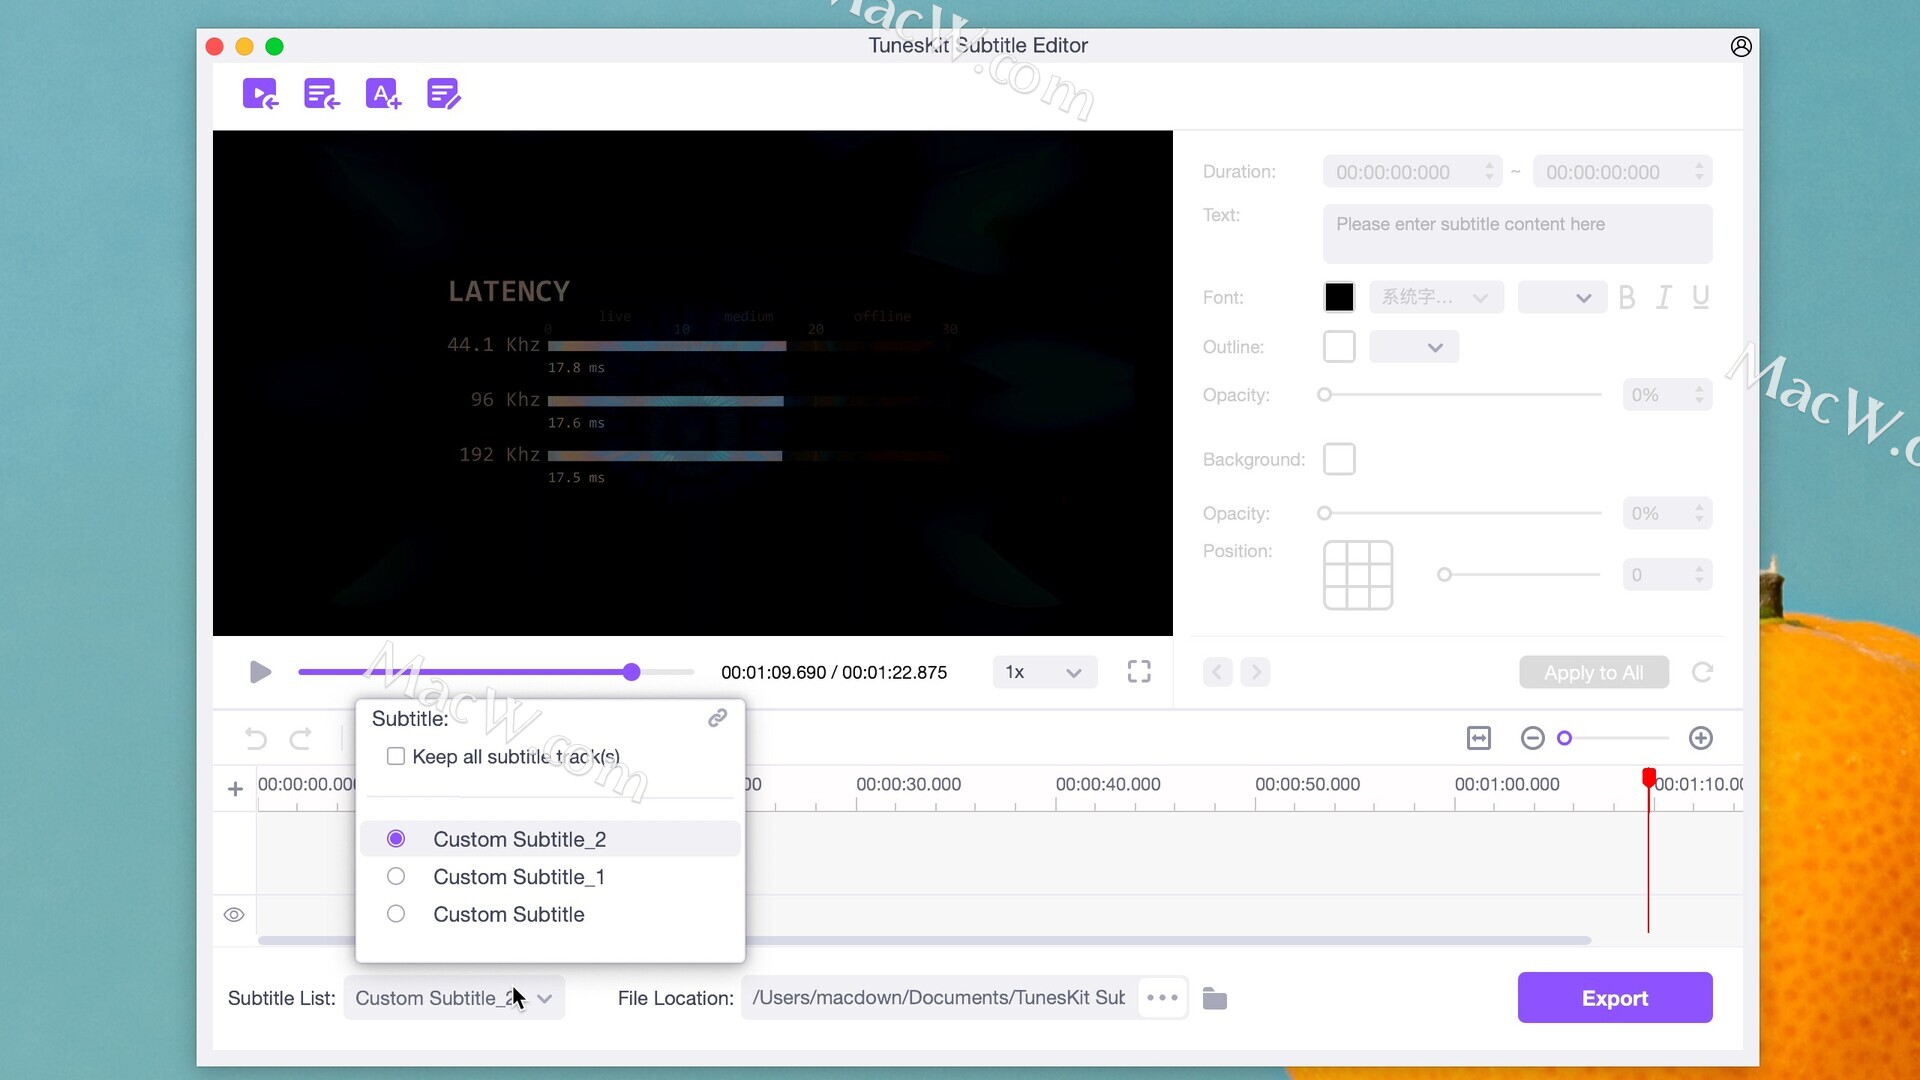Toggle underline font style

point(1700,297)
